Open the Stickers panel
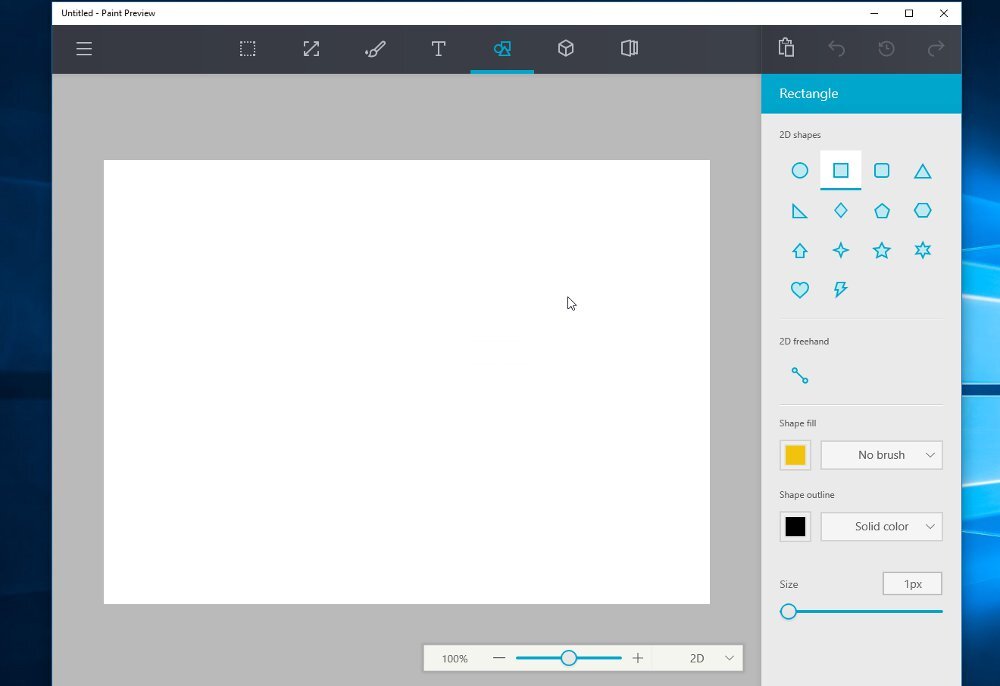 pyautogui.click(x=629, y=49)
